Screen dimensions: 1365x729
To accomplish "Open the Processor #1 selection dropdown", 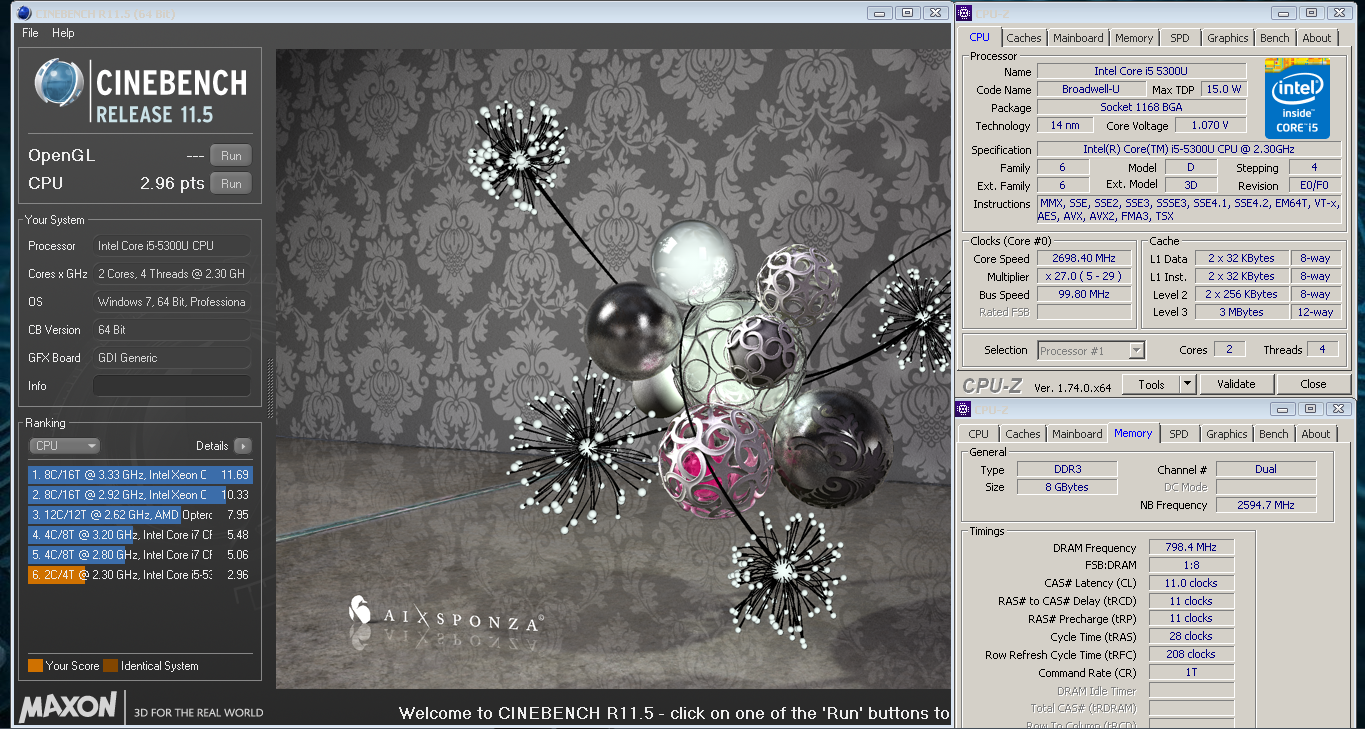I will [1091, 350].
